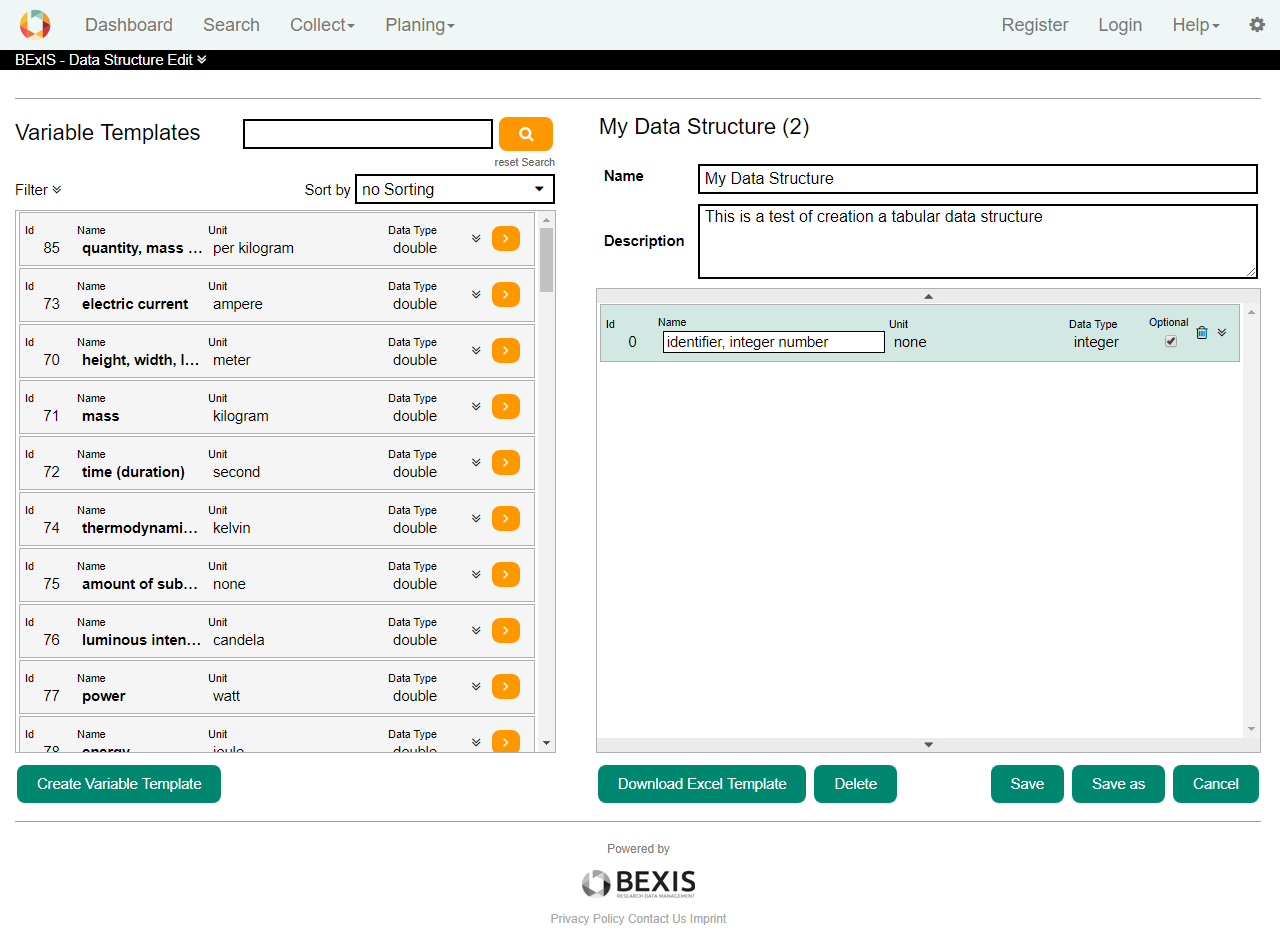Image resolution: width=1280 pixels, height=934 pixels.
Task: Open the Dashboard menu item
Action: tap(129, 25)
